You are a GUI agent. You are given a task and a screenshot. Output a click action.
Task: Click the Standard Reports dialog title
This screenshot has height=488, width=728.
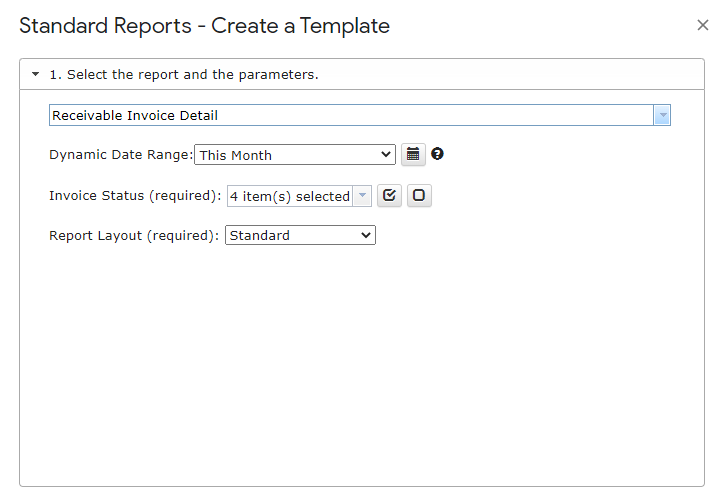coord(204,26)
